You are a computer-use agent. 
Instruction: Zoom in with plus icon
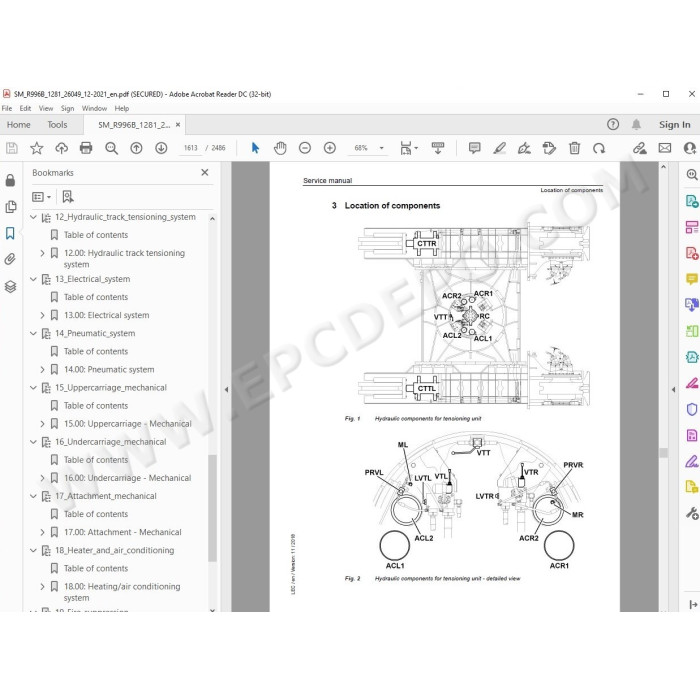[329, 148]
